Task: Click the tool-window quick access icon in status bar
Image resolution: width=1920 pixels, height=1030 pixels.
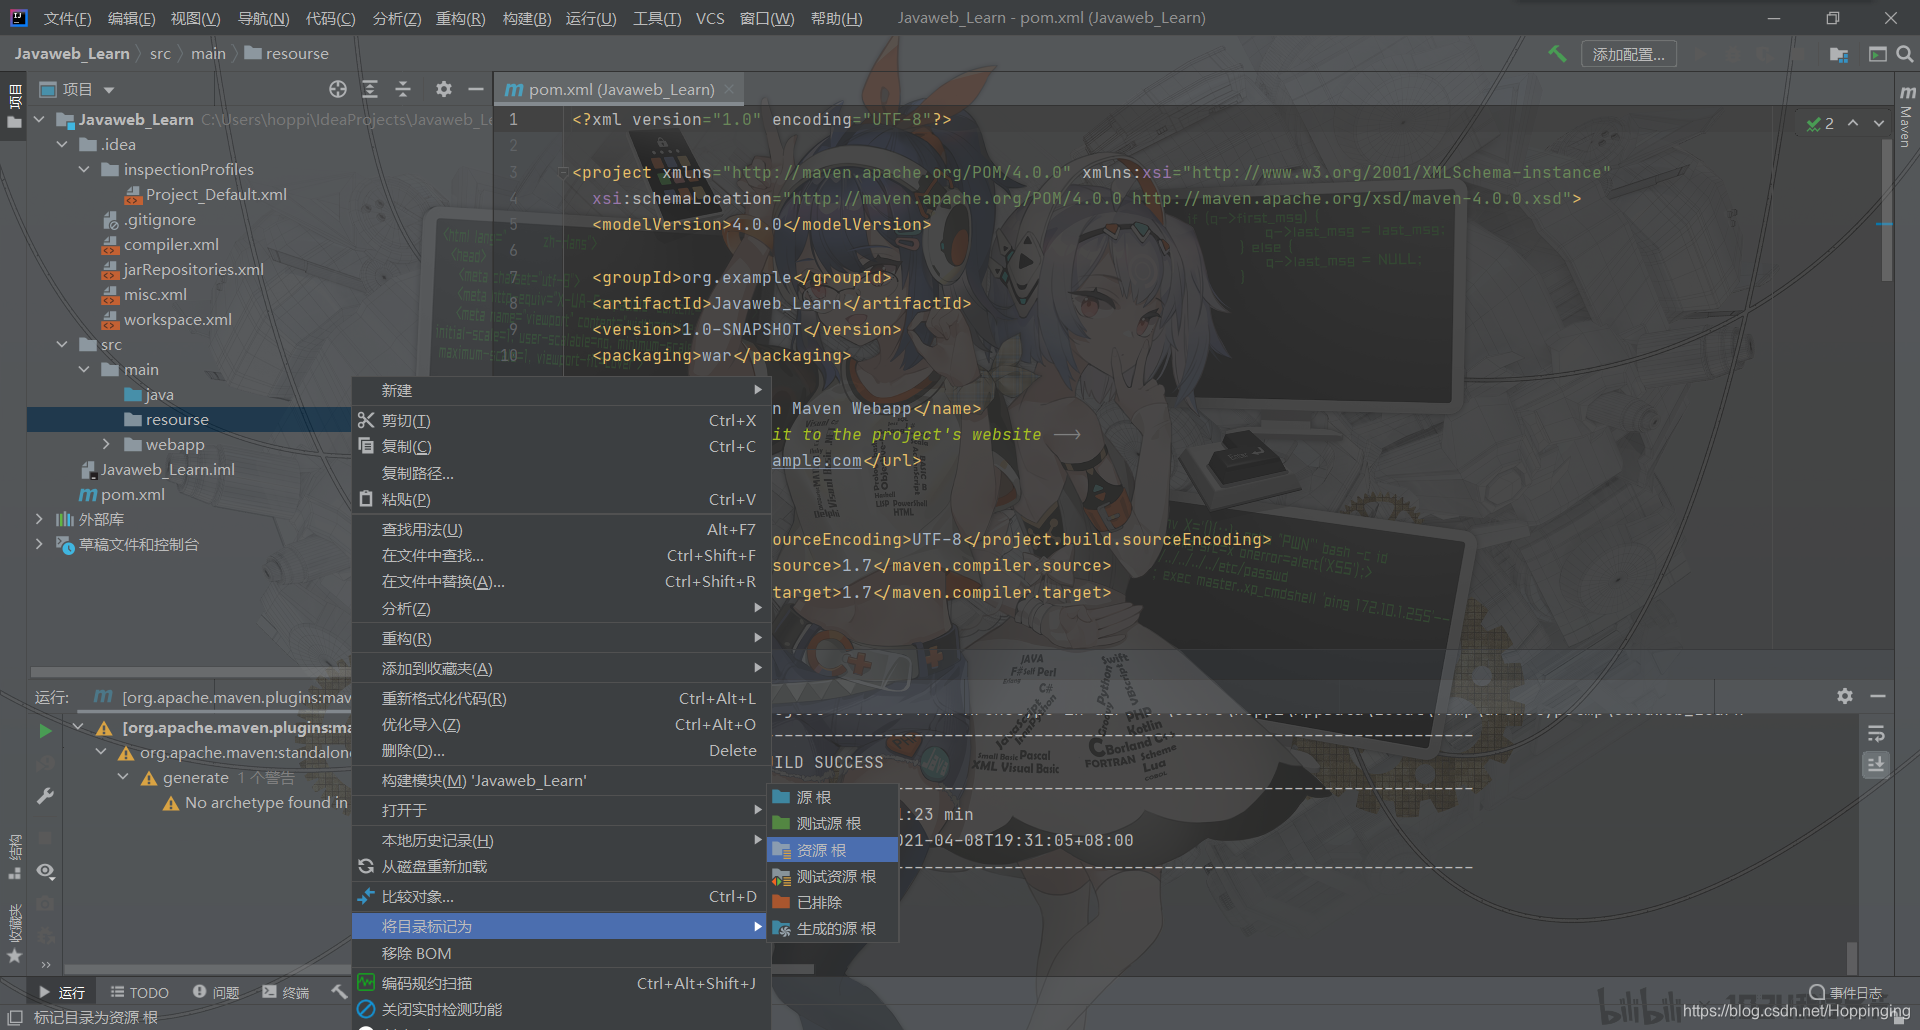Action: coord(15,1017)
